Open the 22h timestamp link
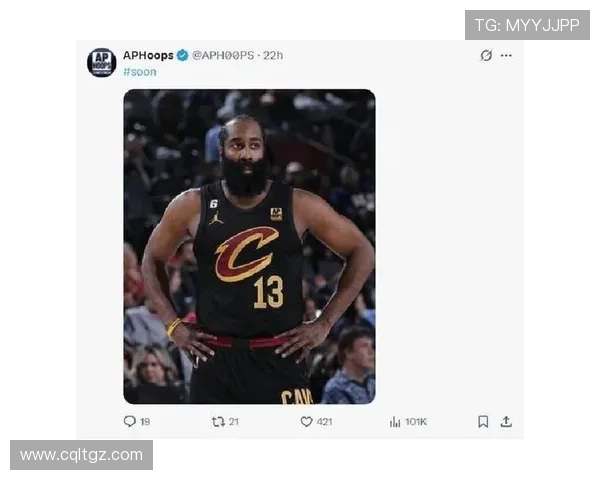600x480 pixels. coord(273,56)
